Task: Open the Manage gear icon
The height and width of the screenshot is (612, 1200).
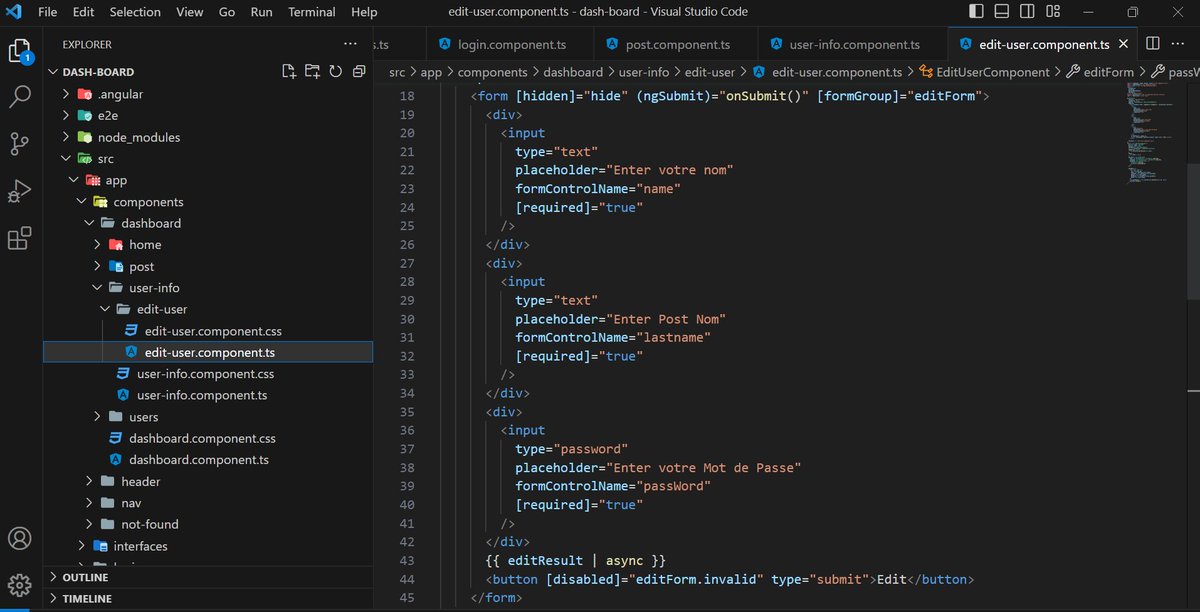Action: coord(20,585)
